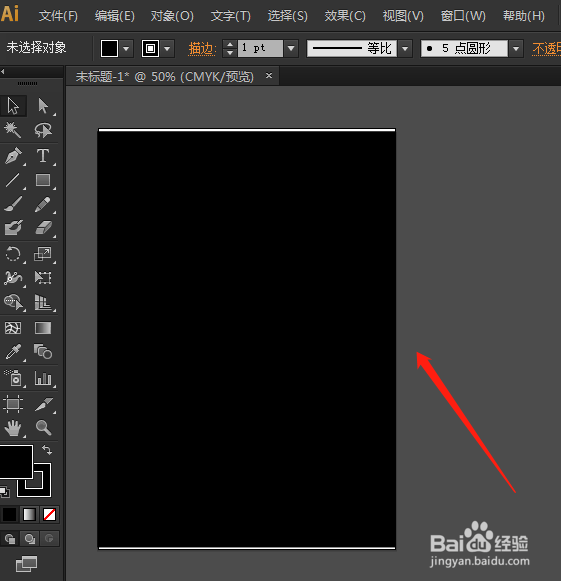Enable Draw Normal mode

[10, 538]
